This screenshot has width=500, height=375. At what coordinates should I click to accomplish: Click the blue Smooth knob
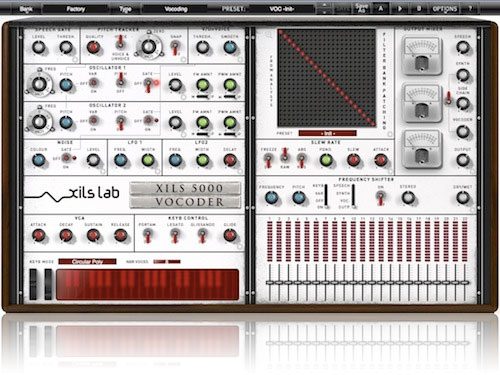[230, 48]
